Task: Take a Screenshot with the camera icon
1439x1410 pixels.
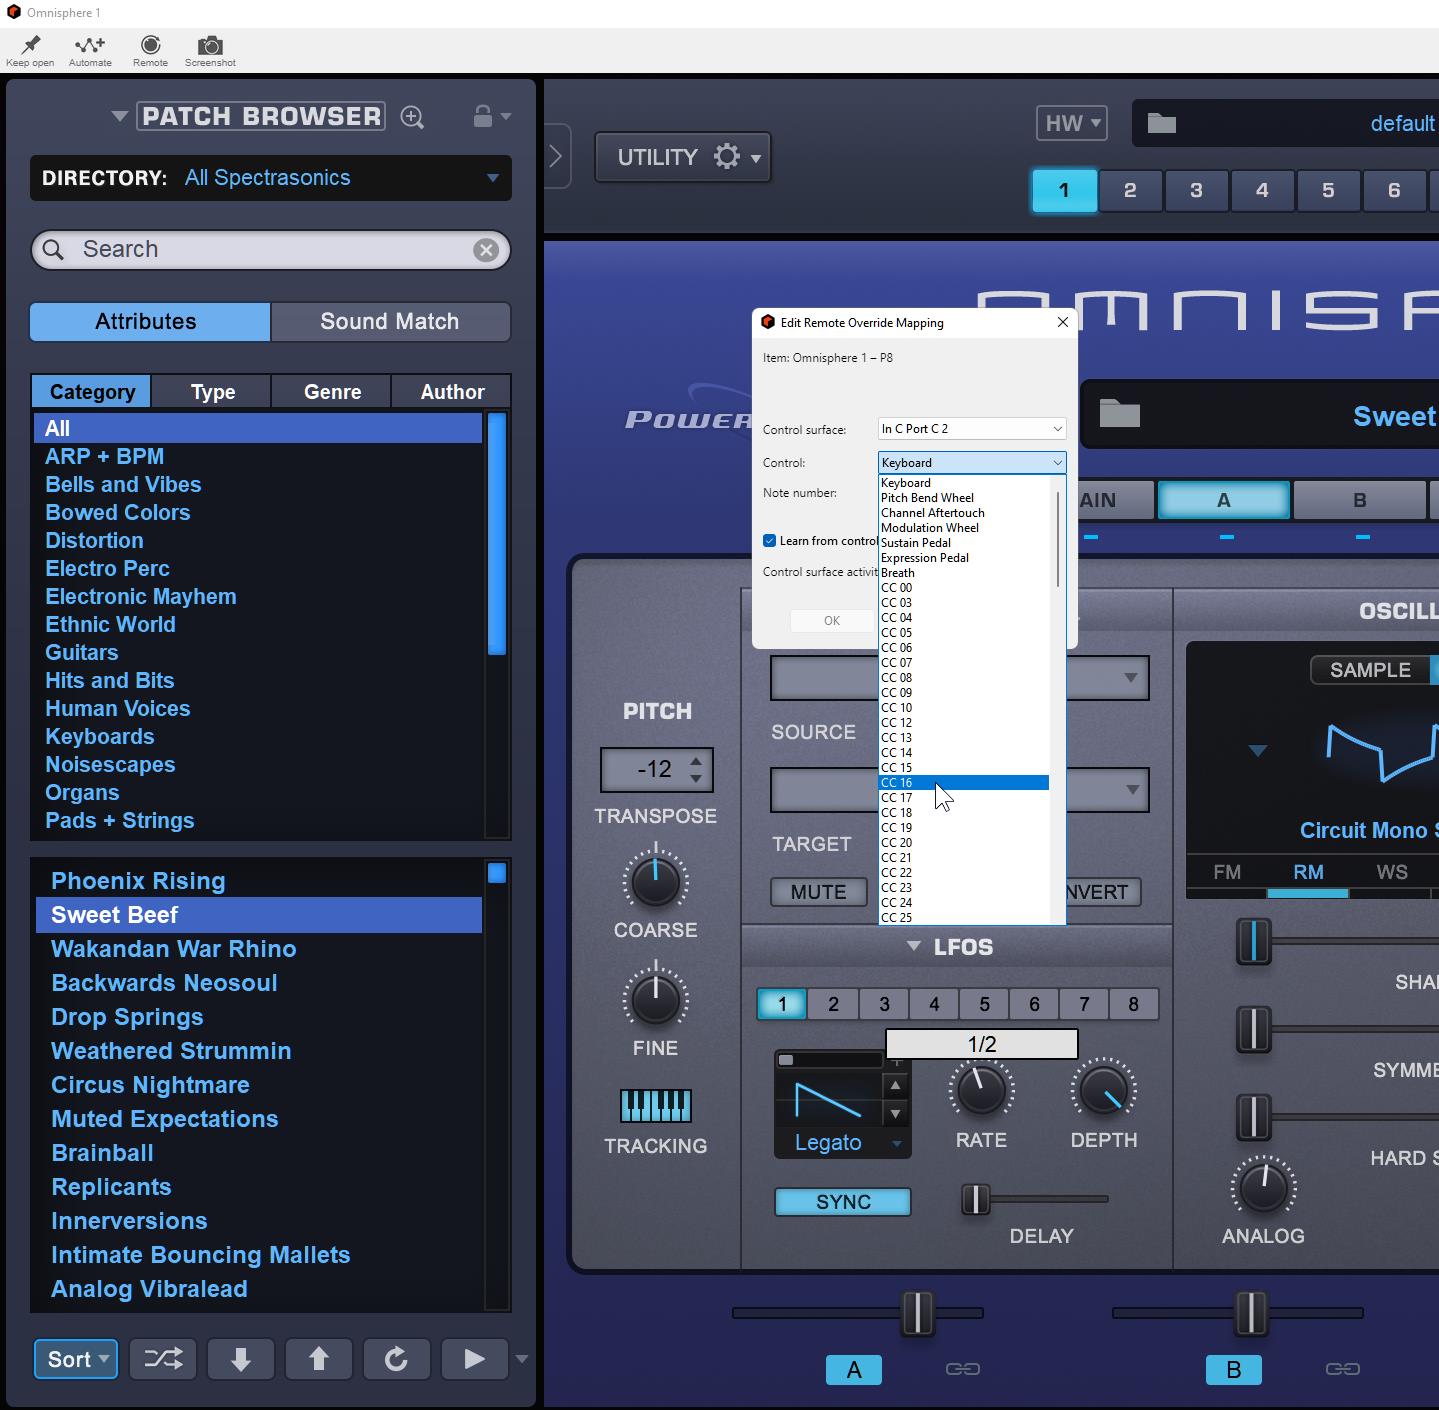Action: (210, 45)
